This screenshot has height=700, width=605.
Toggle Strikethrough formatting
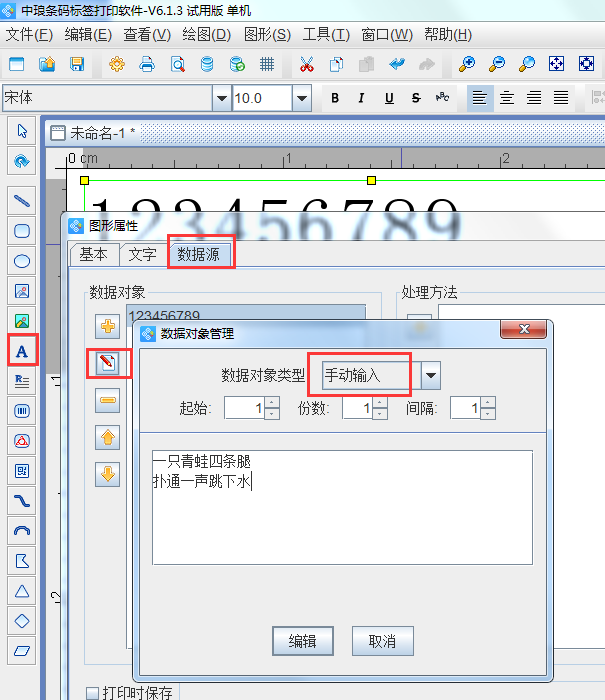click(416, 98)
